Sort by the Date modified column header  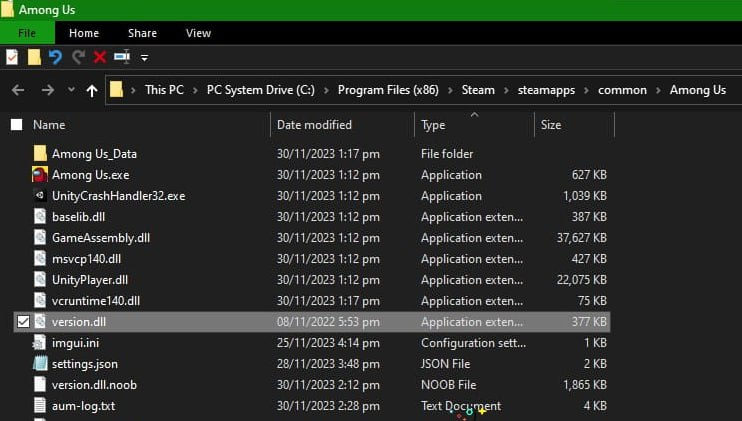point(314,125)
